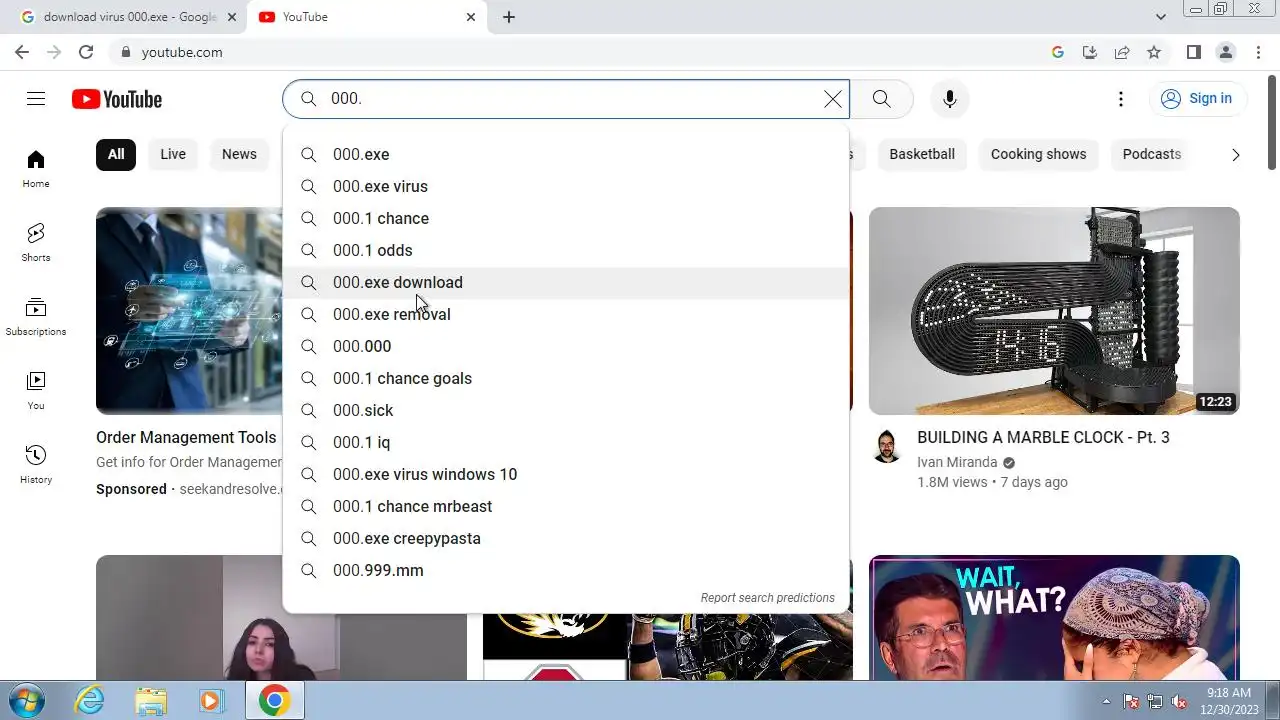
Task: Close the YouTube browser tab
Action: coord(471,17)
